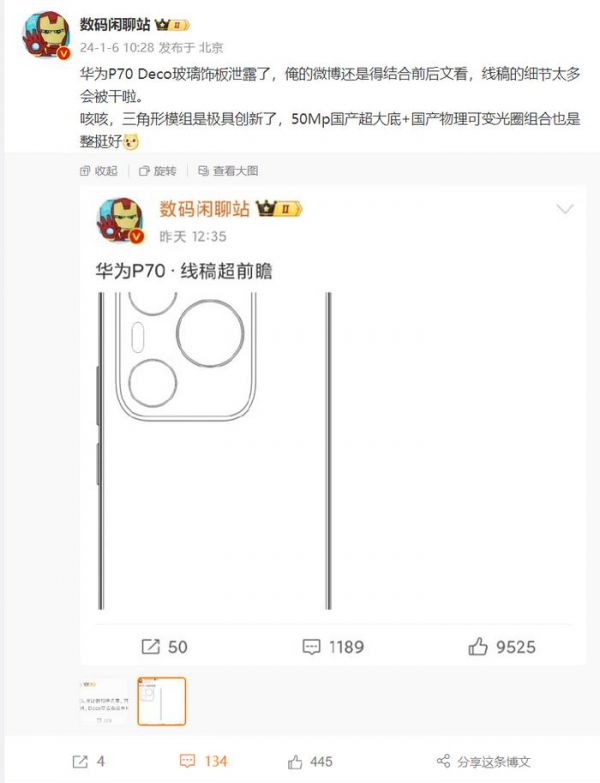Click the P70 sketch image
The image size is (600, 783).
(215, 450)
